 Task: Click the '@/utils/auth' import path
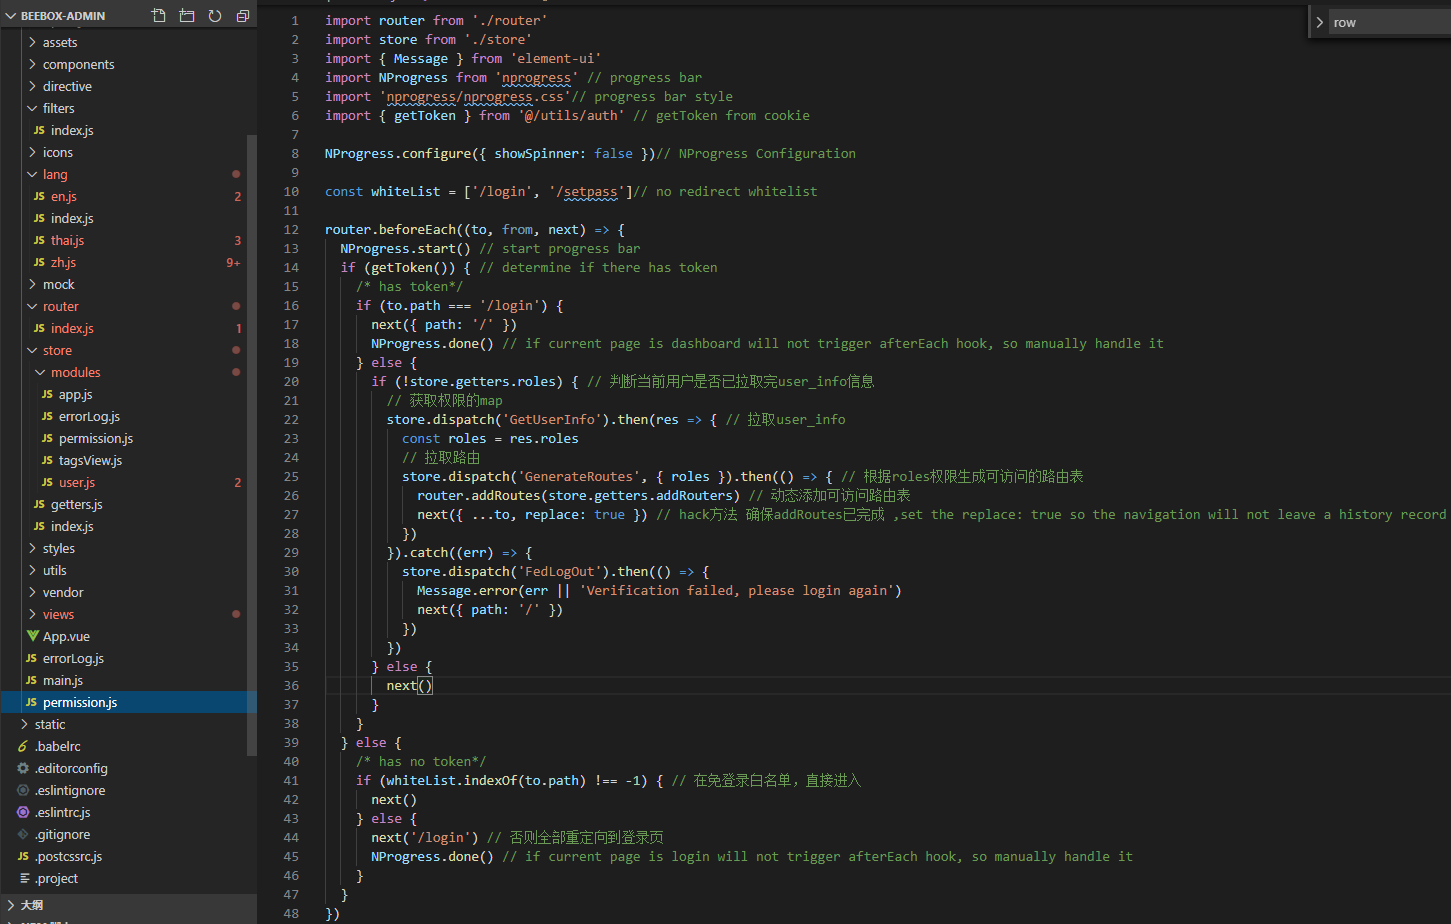(x=571, y=115)
